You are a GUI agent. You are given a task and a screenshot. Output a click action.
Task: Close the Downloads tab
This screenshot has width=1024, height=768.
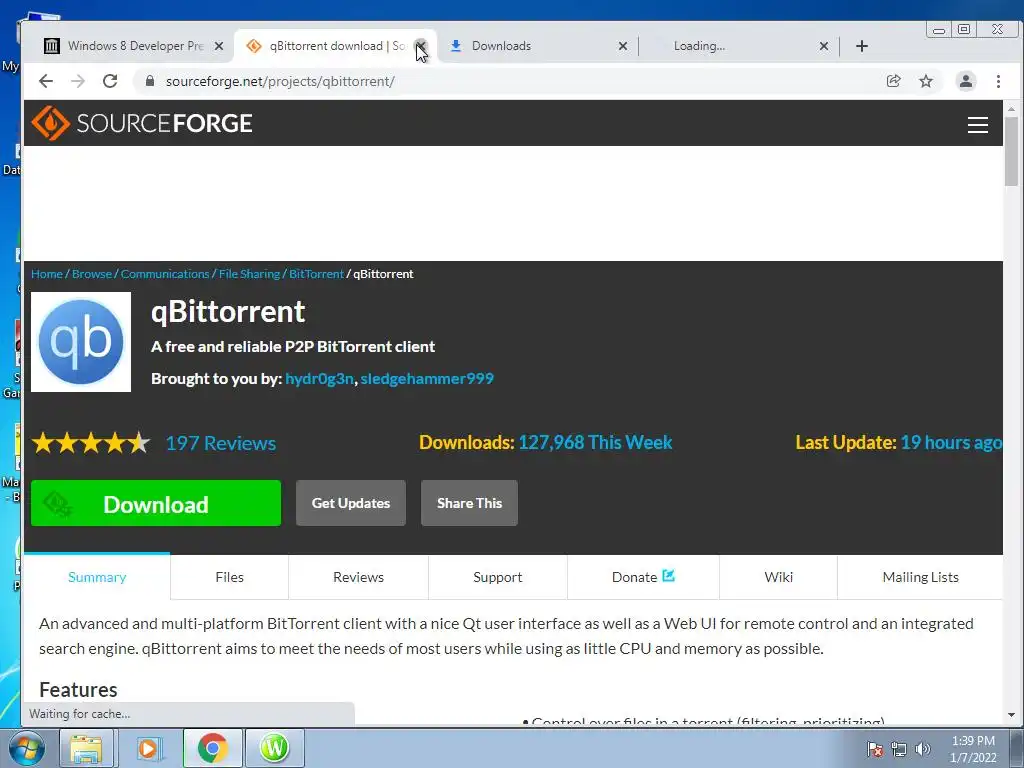point(623,46)
